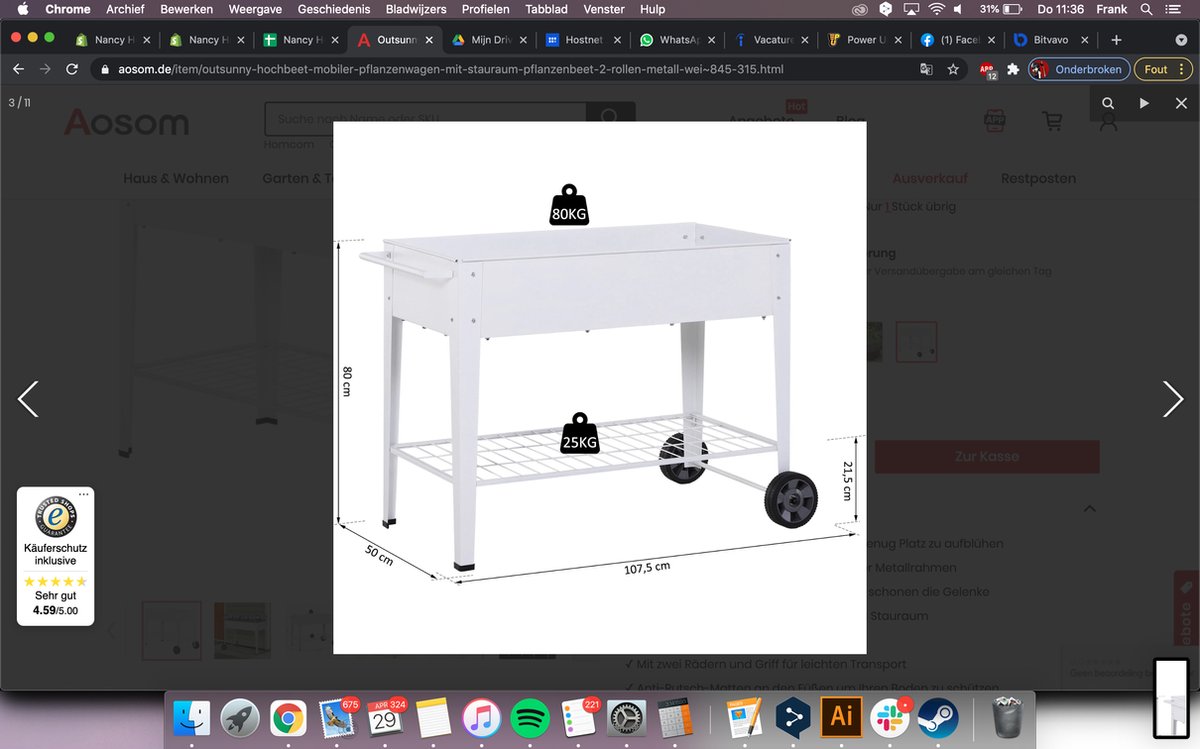Screen dimensions: 1200x749
Task: Launch Adobe Illustrator from the dock
Action: pyautogui.click(x=842, y=718)
